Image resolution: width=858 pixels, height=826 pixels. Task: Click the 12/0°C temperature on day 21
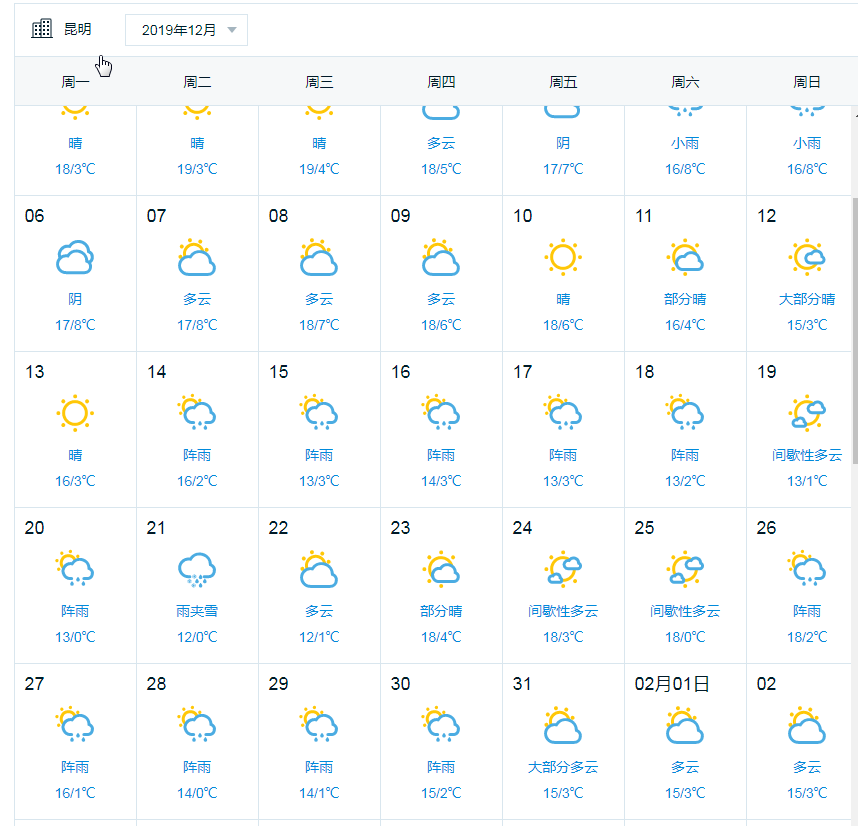(x=197, y=637)
